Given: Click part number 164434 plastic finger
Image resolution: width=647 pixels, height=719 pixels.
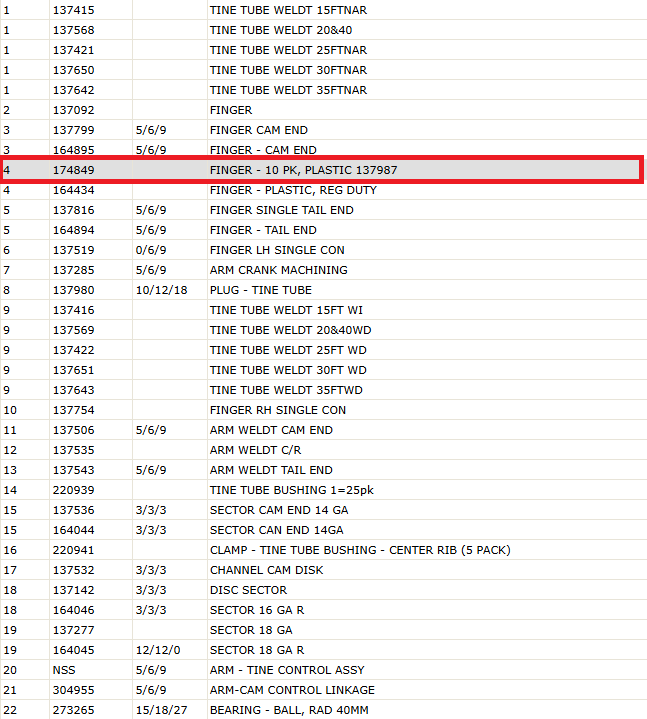Looking at the screenshot, I should pos(73,190).
